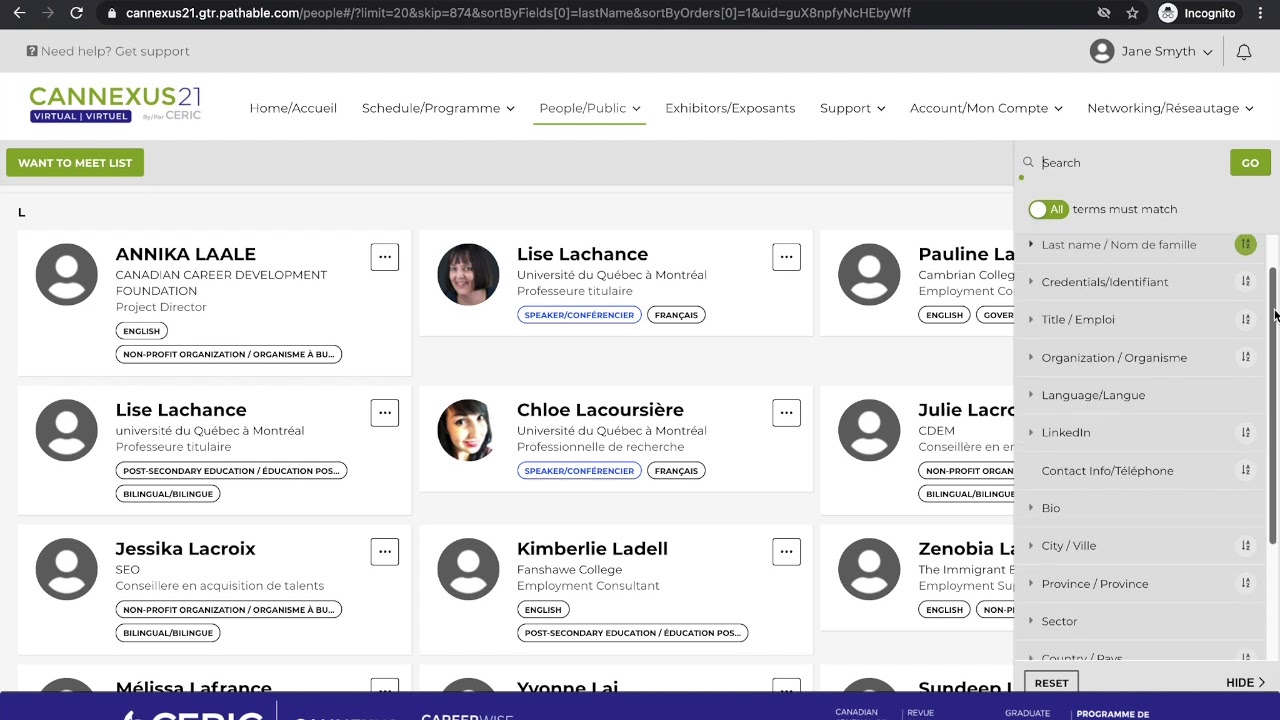Click the GO search button
Screen dimensions: 1280x720
(1250, 162)
